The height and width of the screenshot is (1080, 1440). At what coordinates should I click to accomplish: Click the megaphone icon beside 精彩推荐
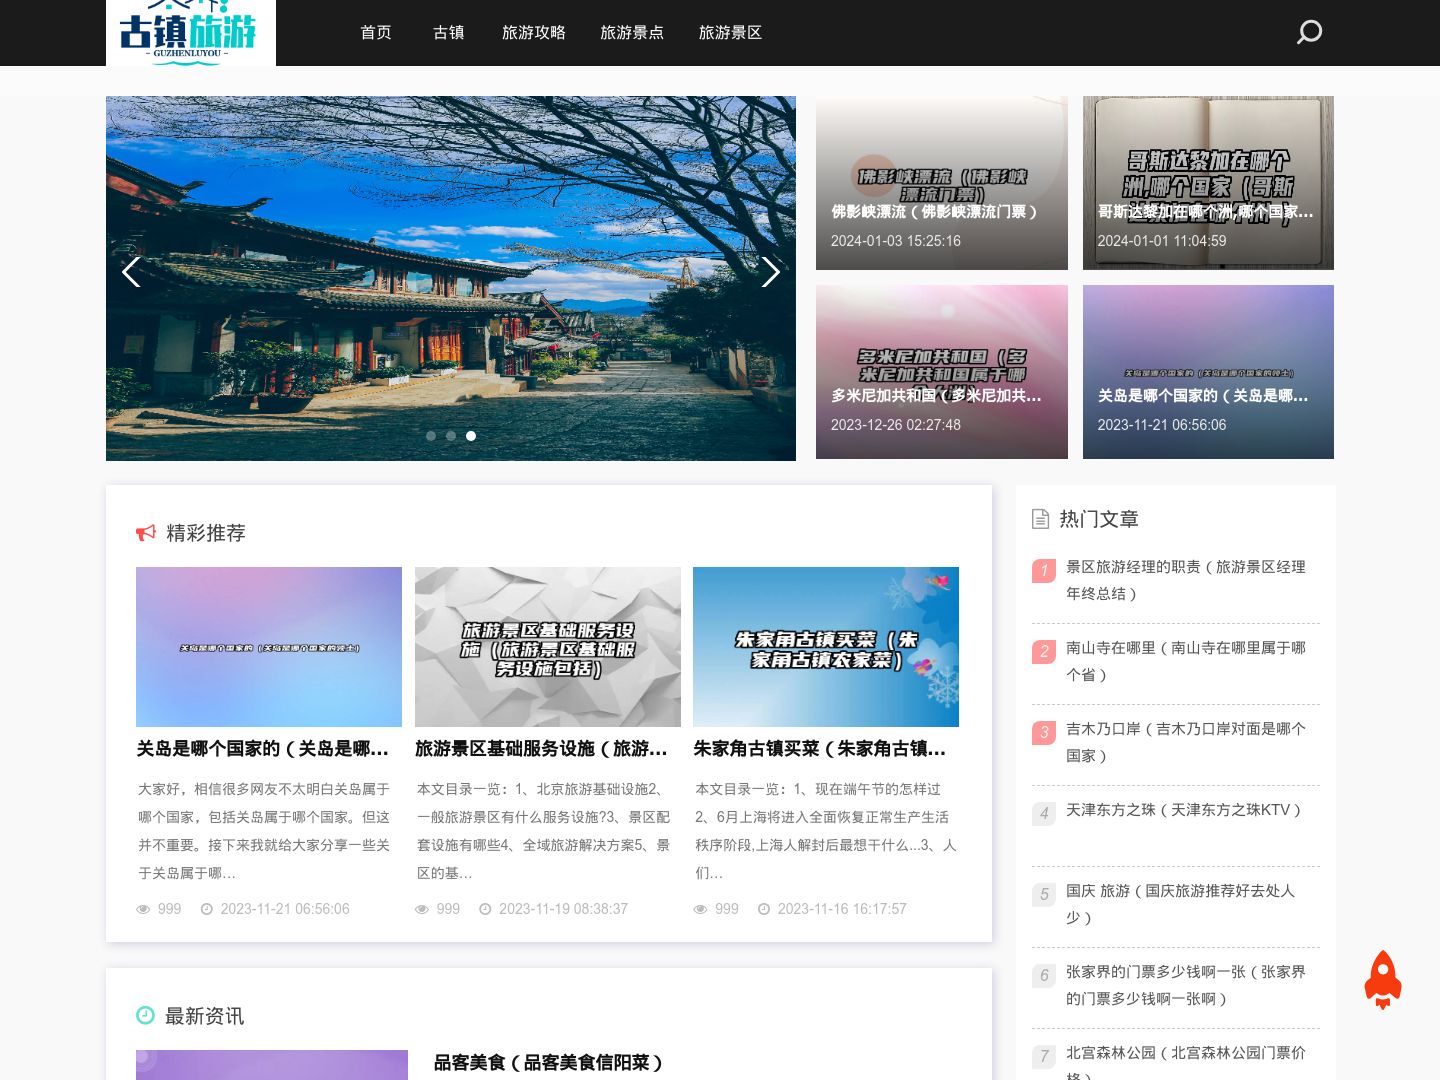coord(146,533)
